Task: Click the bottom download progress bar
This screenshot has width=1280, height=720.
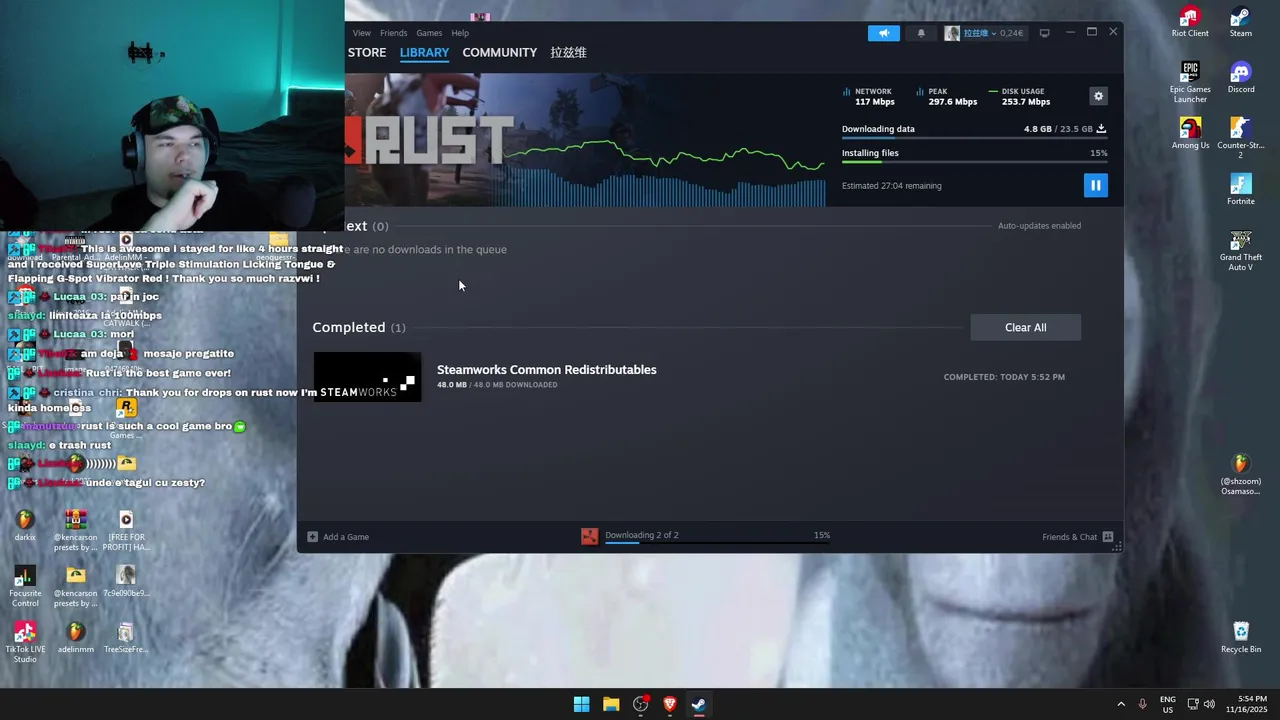Action: [x=717, y=543]
